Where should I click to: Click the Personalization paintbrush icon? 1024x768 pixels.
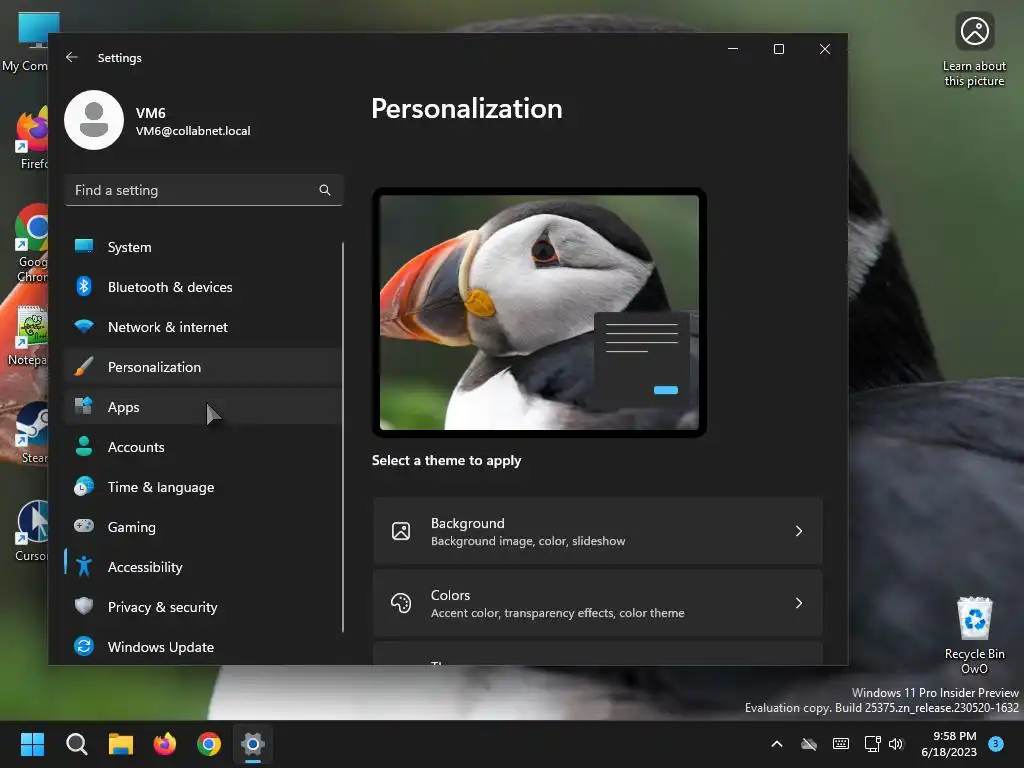tap(84, 366)
